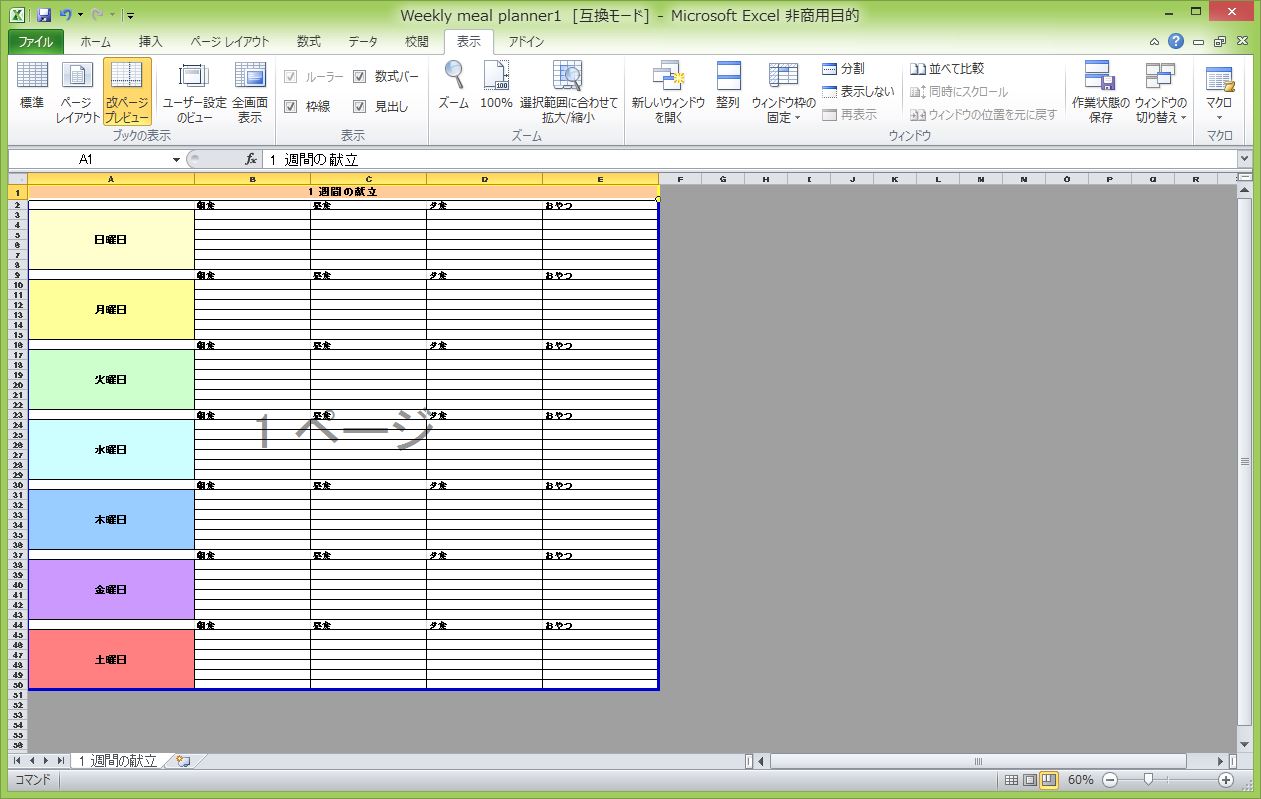Select the ページレイアウト view icon

77,88
